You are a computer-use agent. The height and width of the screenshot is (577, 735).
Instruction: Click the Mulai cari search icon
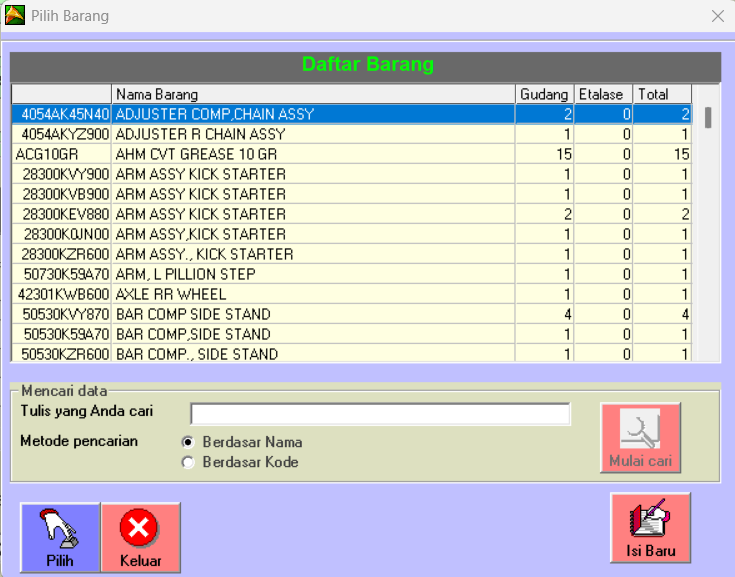tap(640, 432)
